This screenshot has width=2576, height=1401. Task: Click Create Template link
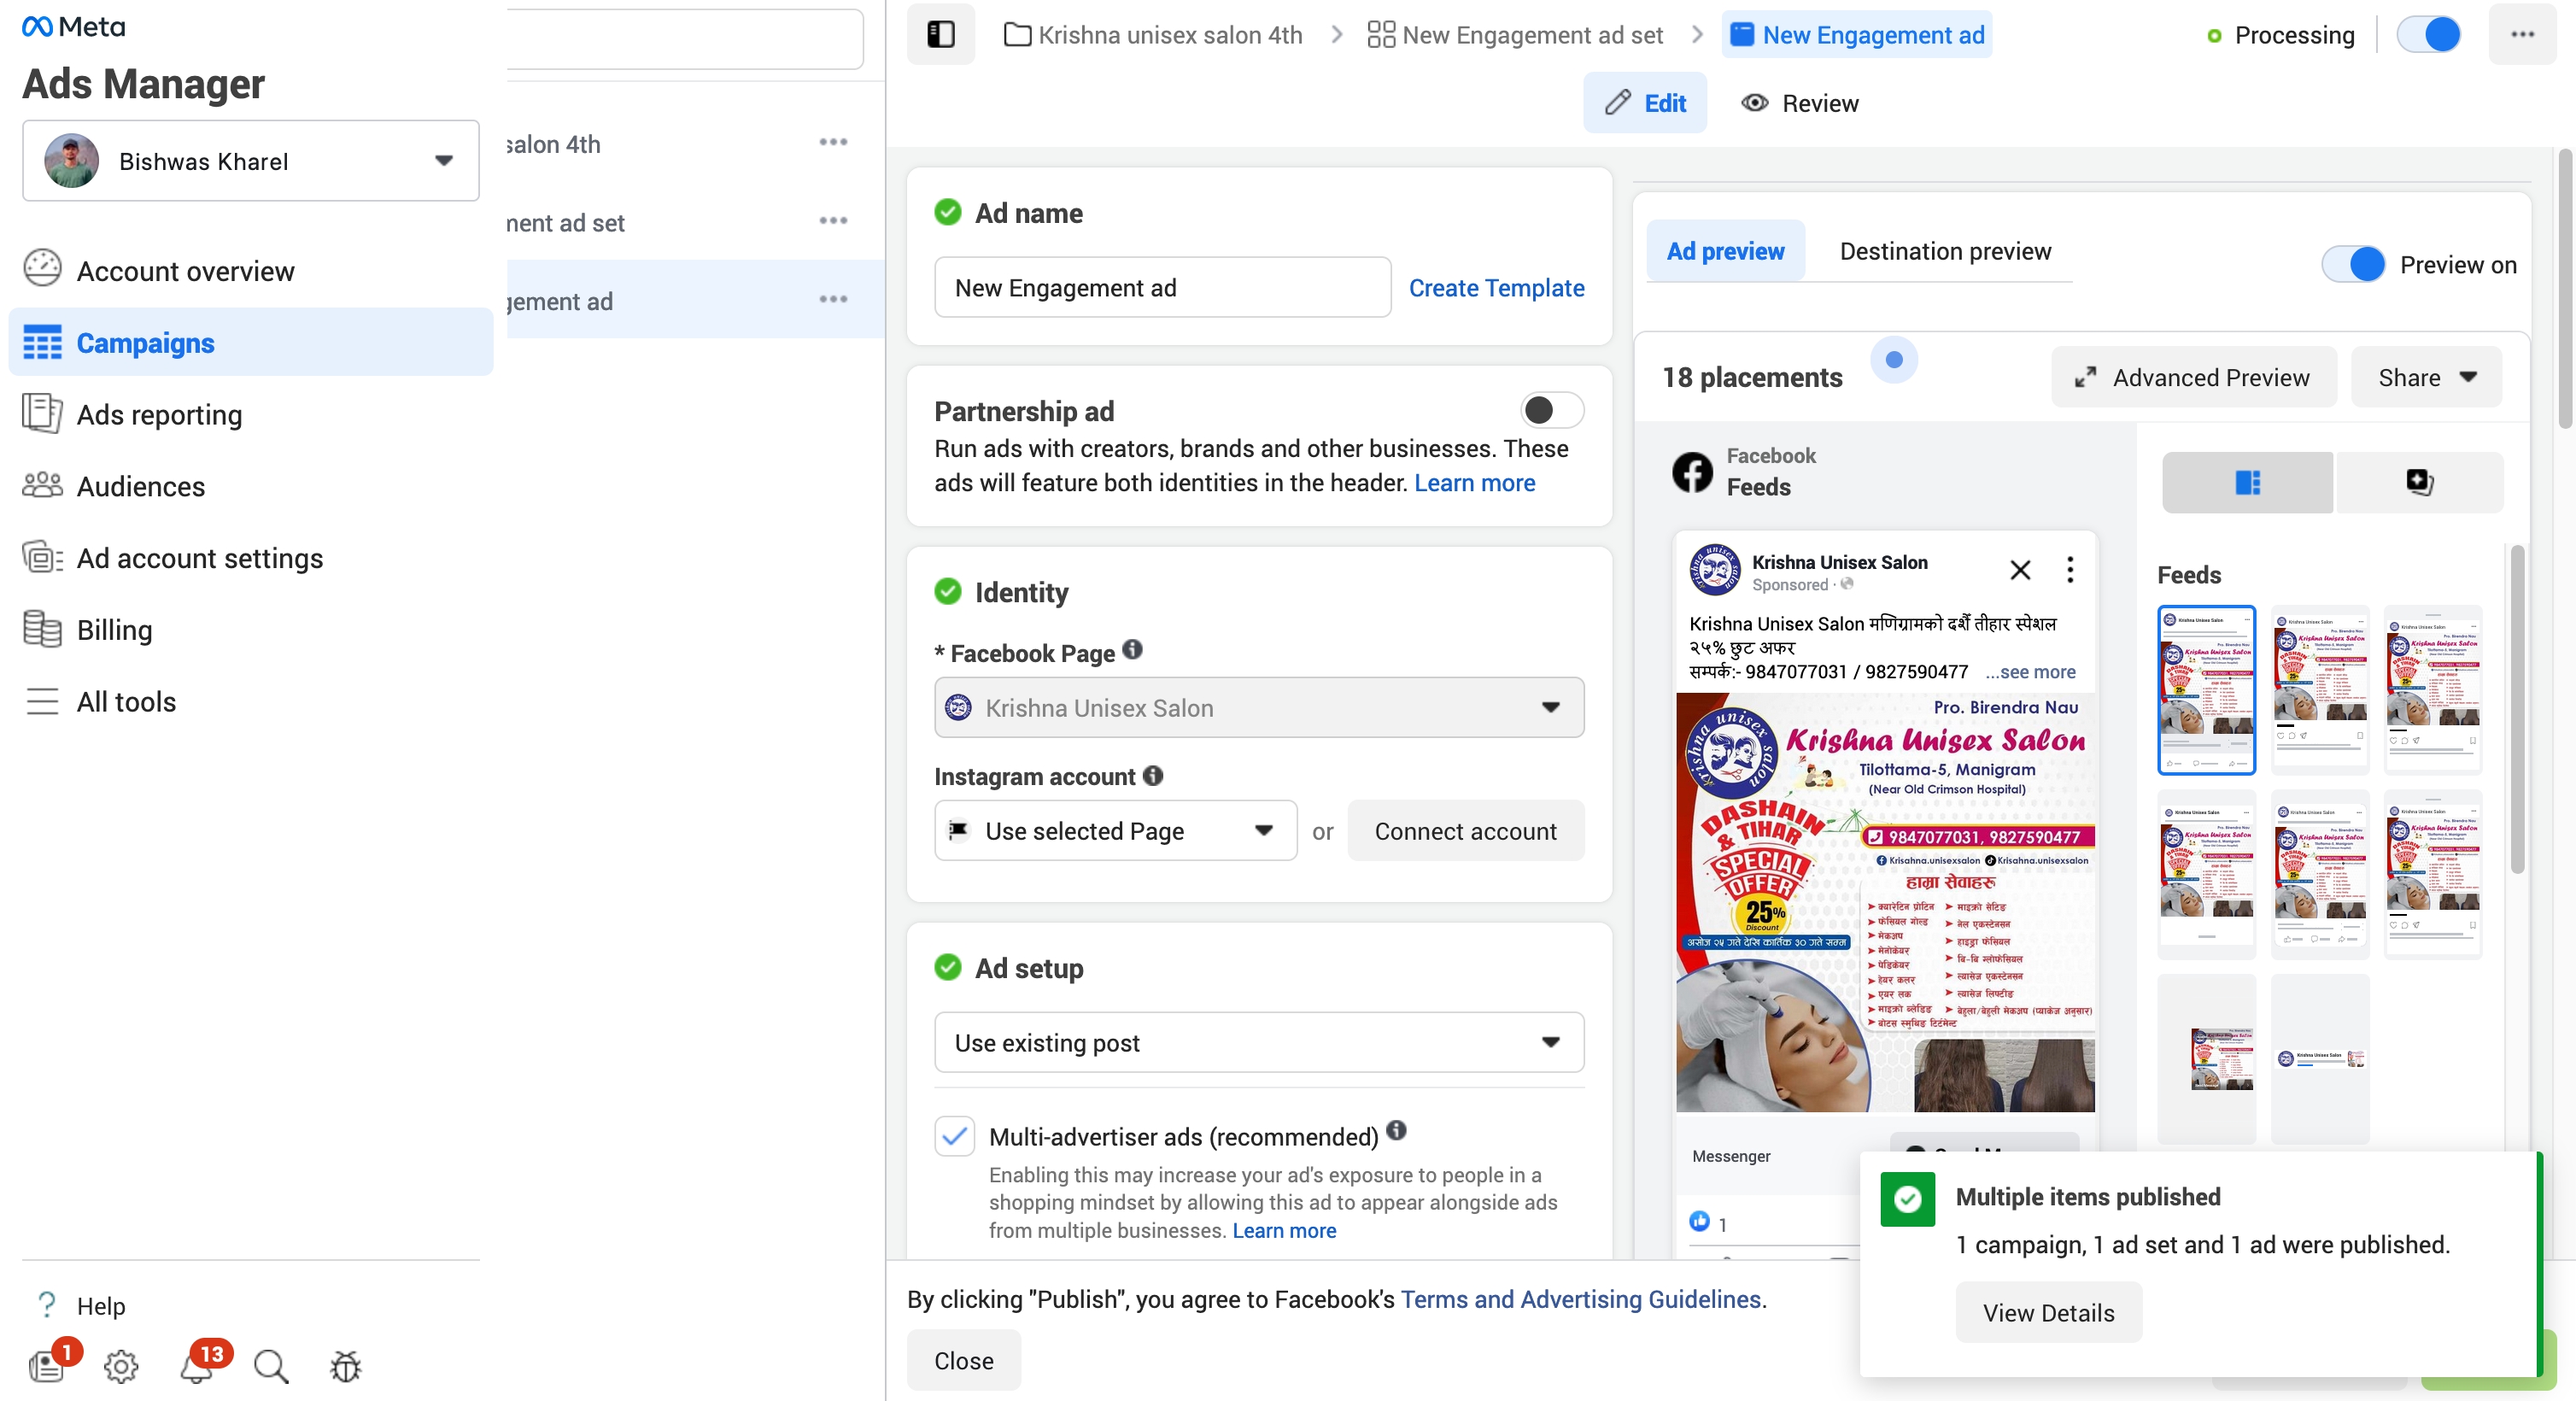[1496, 288]
